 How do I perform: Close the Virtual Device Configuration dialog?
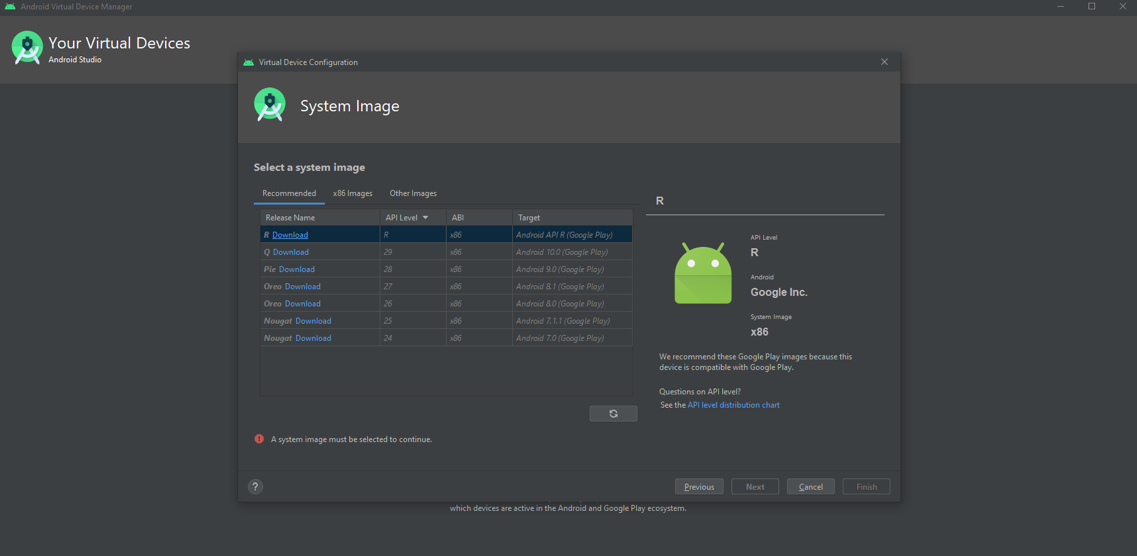[x=884, y=62]
